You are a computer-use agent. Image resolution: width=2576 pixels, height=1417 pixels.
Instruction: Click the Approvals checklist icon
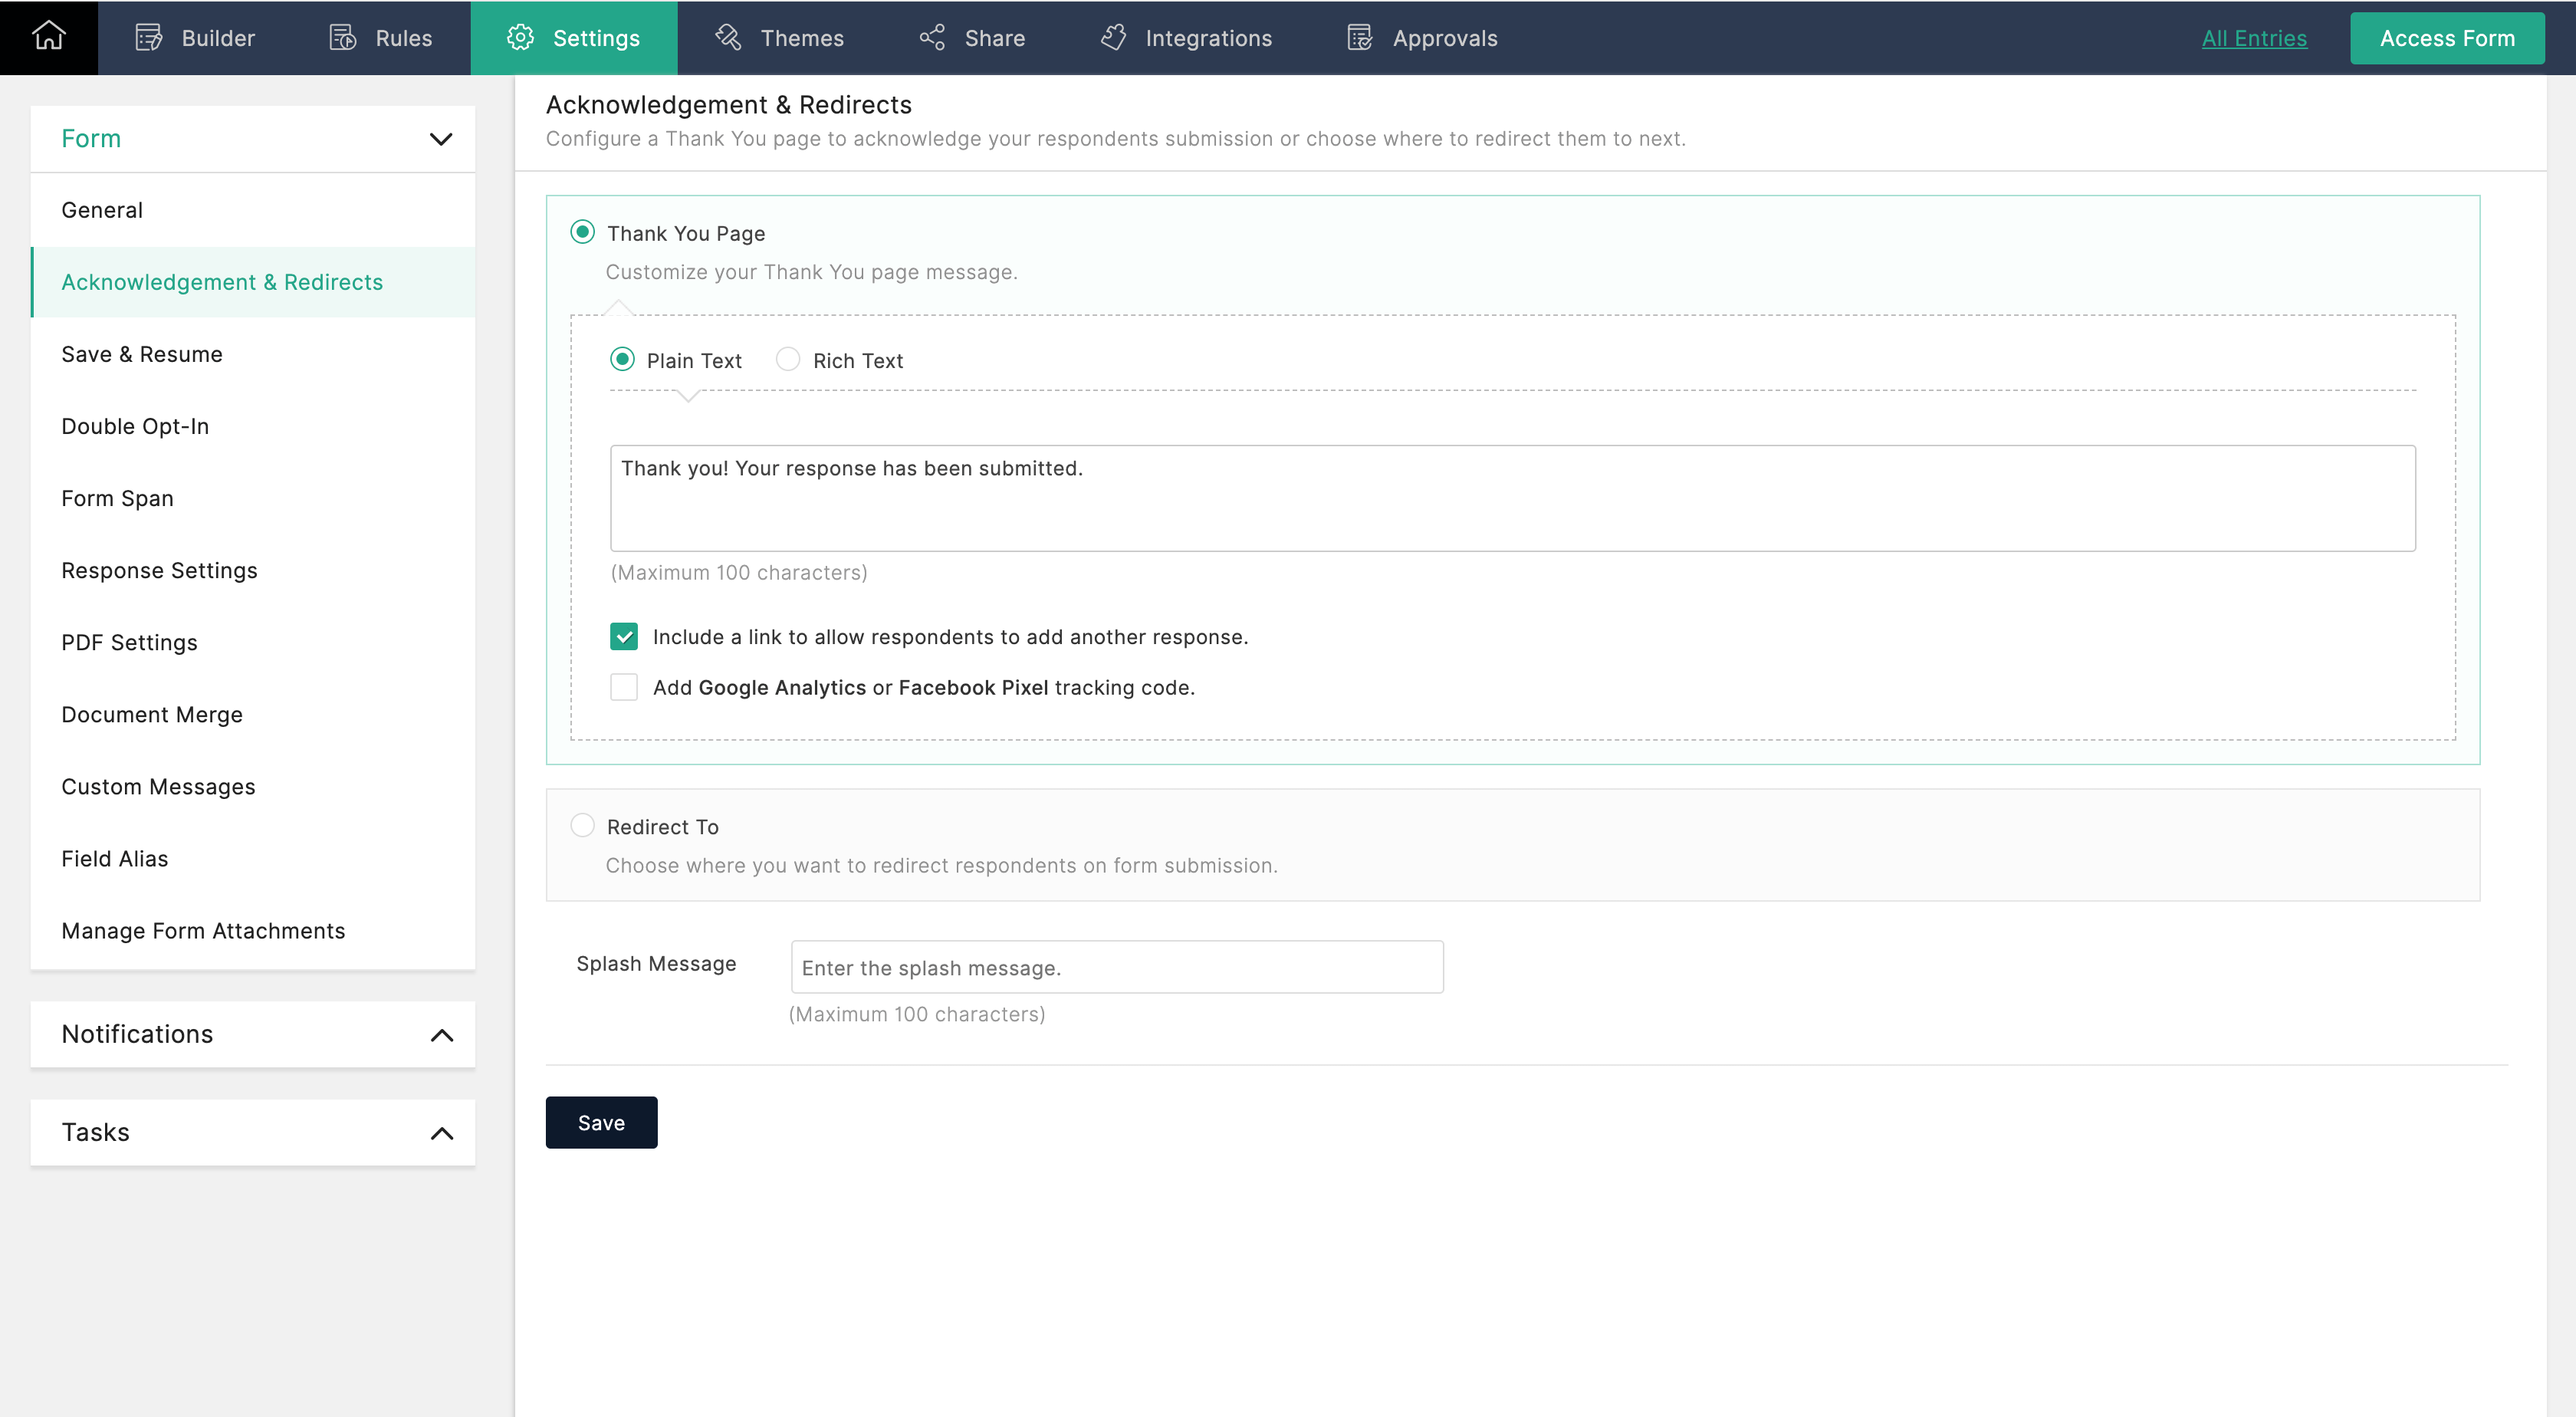[1360, 38]
